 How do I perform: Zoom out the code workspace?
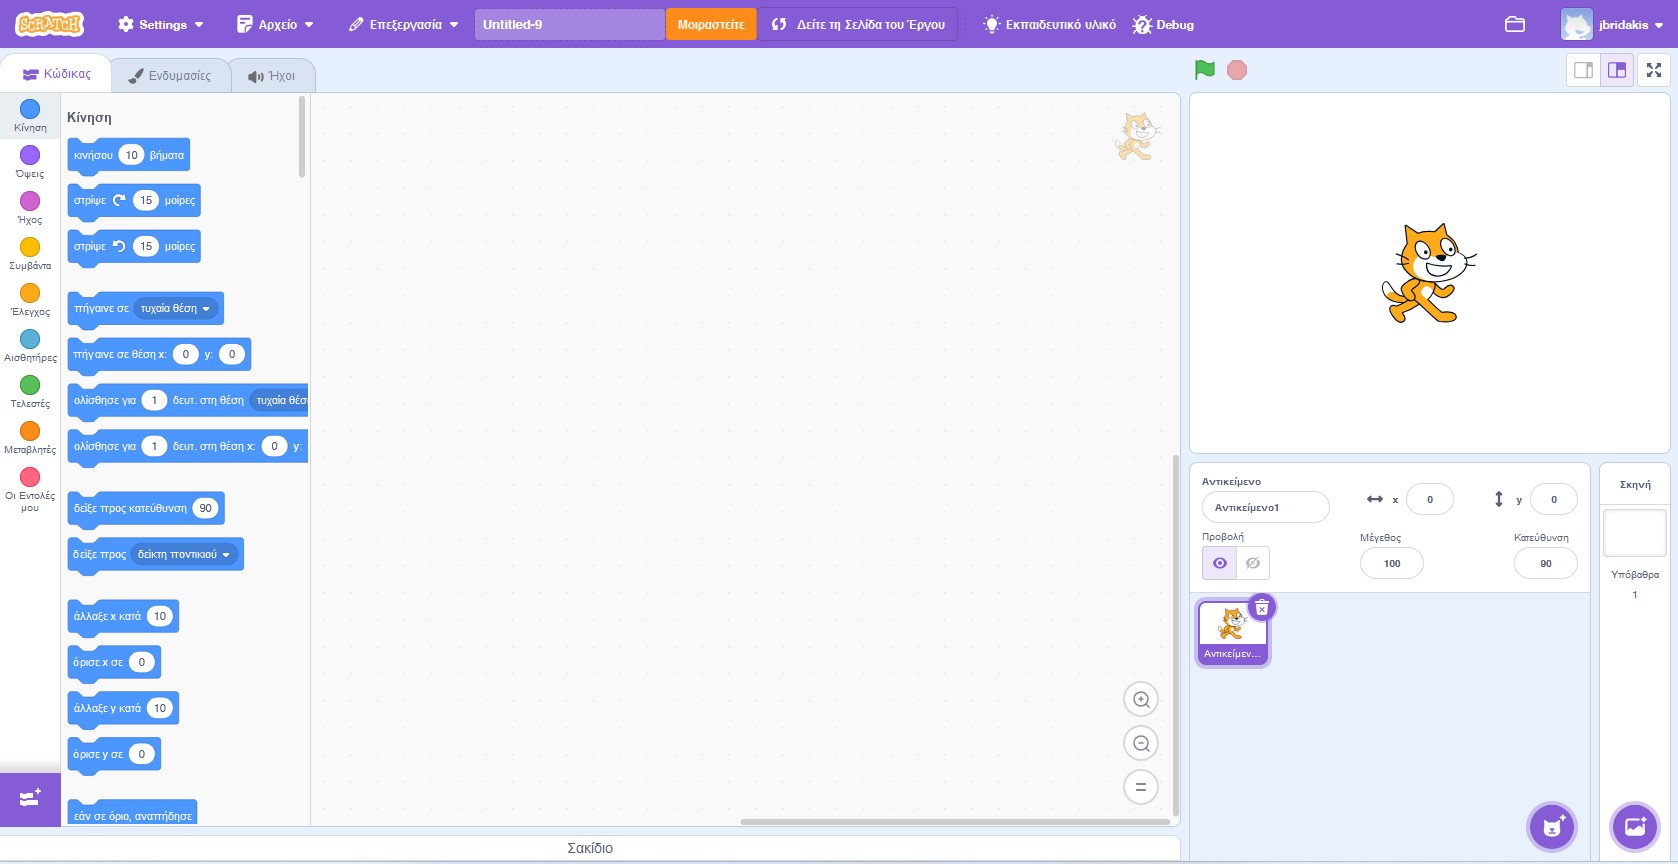point(1141,743)
